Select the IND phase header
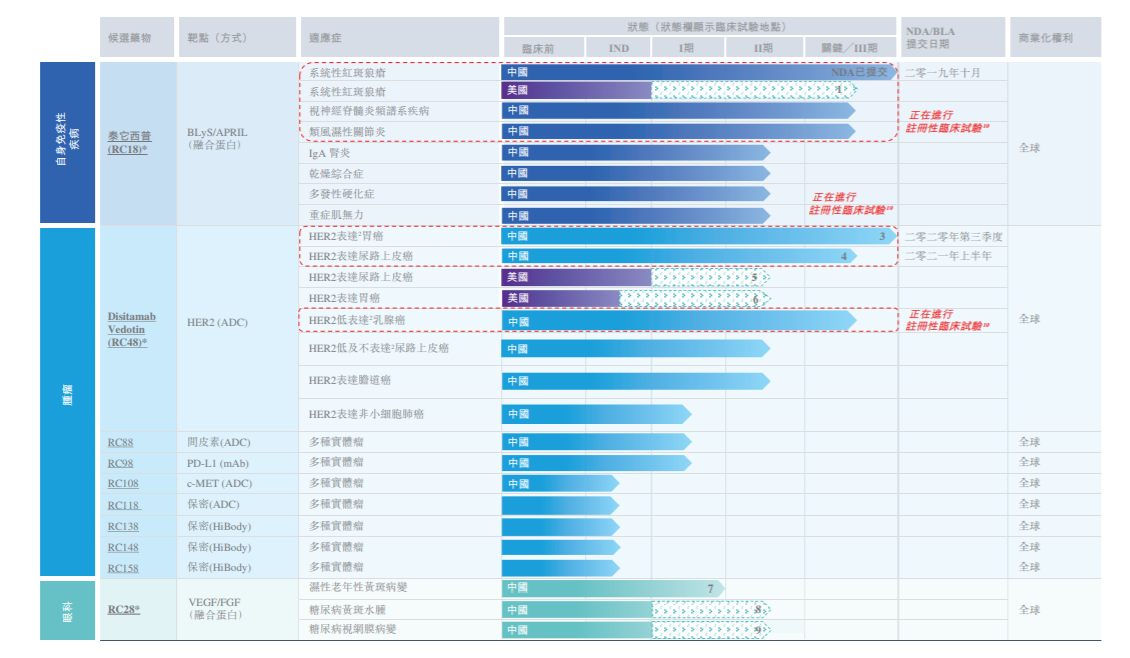The image size is (1130, 658). click(x=618, y=48)
